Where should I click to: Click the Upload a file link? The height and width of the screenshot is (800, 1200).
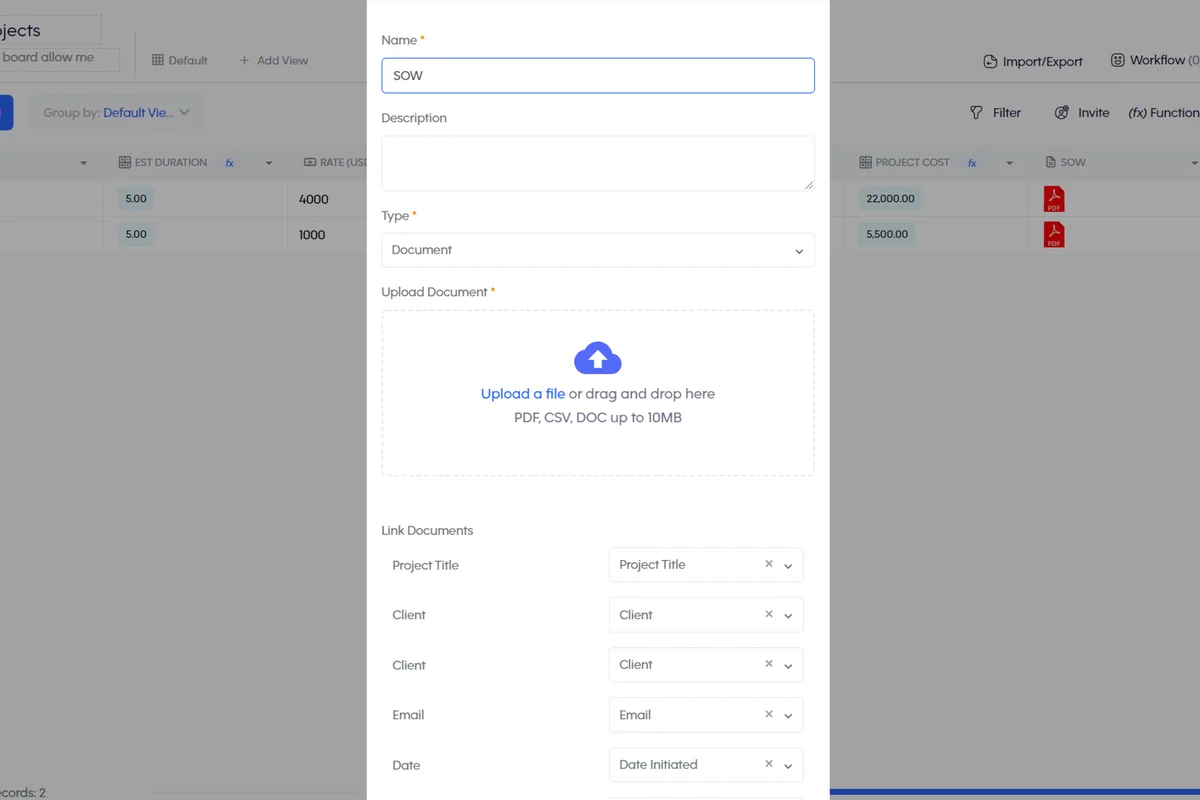coord(523,394)
